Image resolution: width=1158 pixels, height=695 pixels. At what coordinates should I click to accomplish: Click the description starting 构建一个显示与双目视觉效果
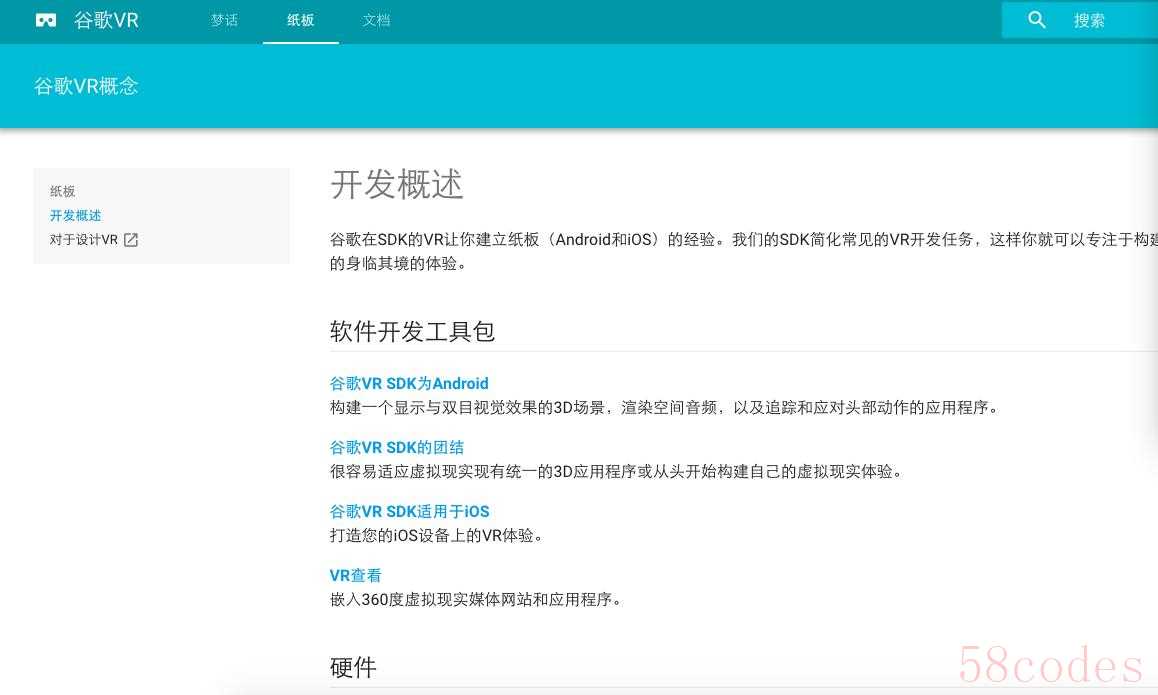[664, 408]
